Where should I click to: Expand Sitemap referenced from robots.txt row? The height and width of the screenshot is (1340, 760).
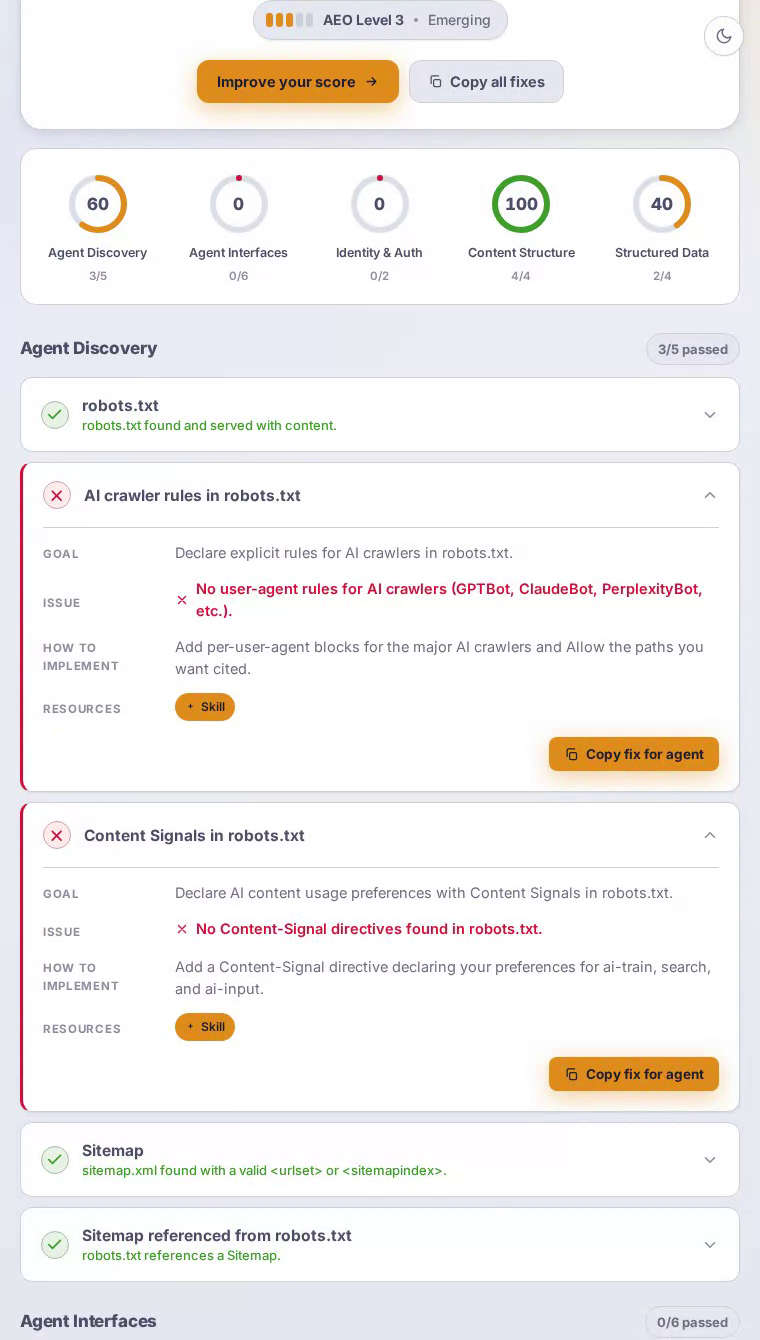(x=380, y=1244)
